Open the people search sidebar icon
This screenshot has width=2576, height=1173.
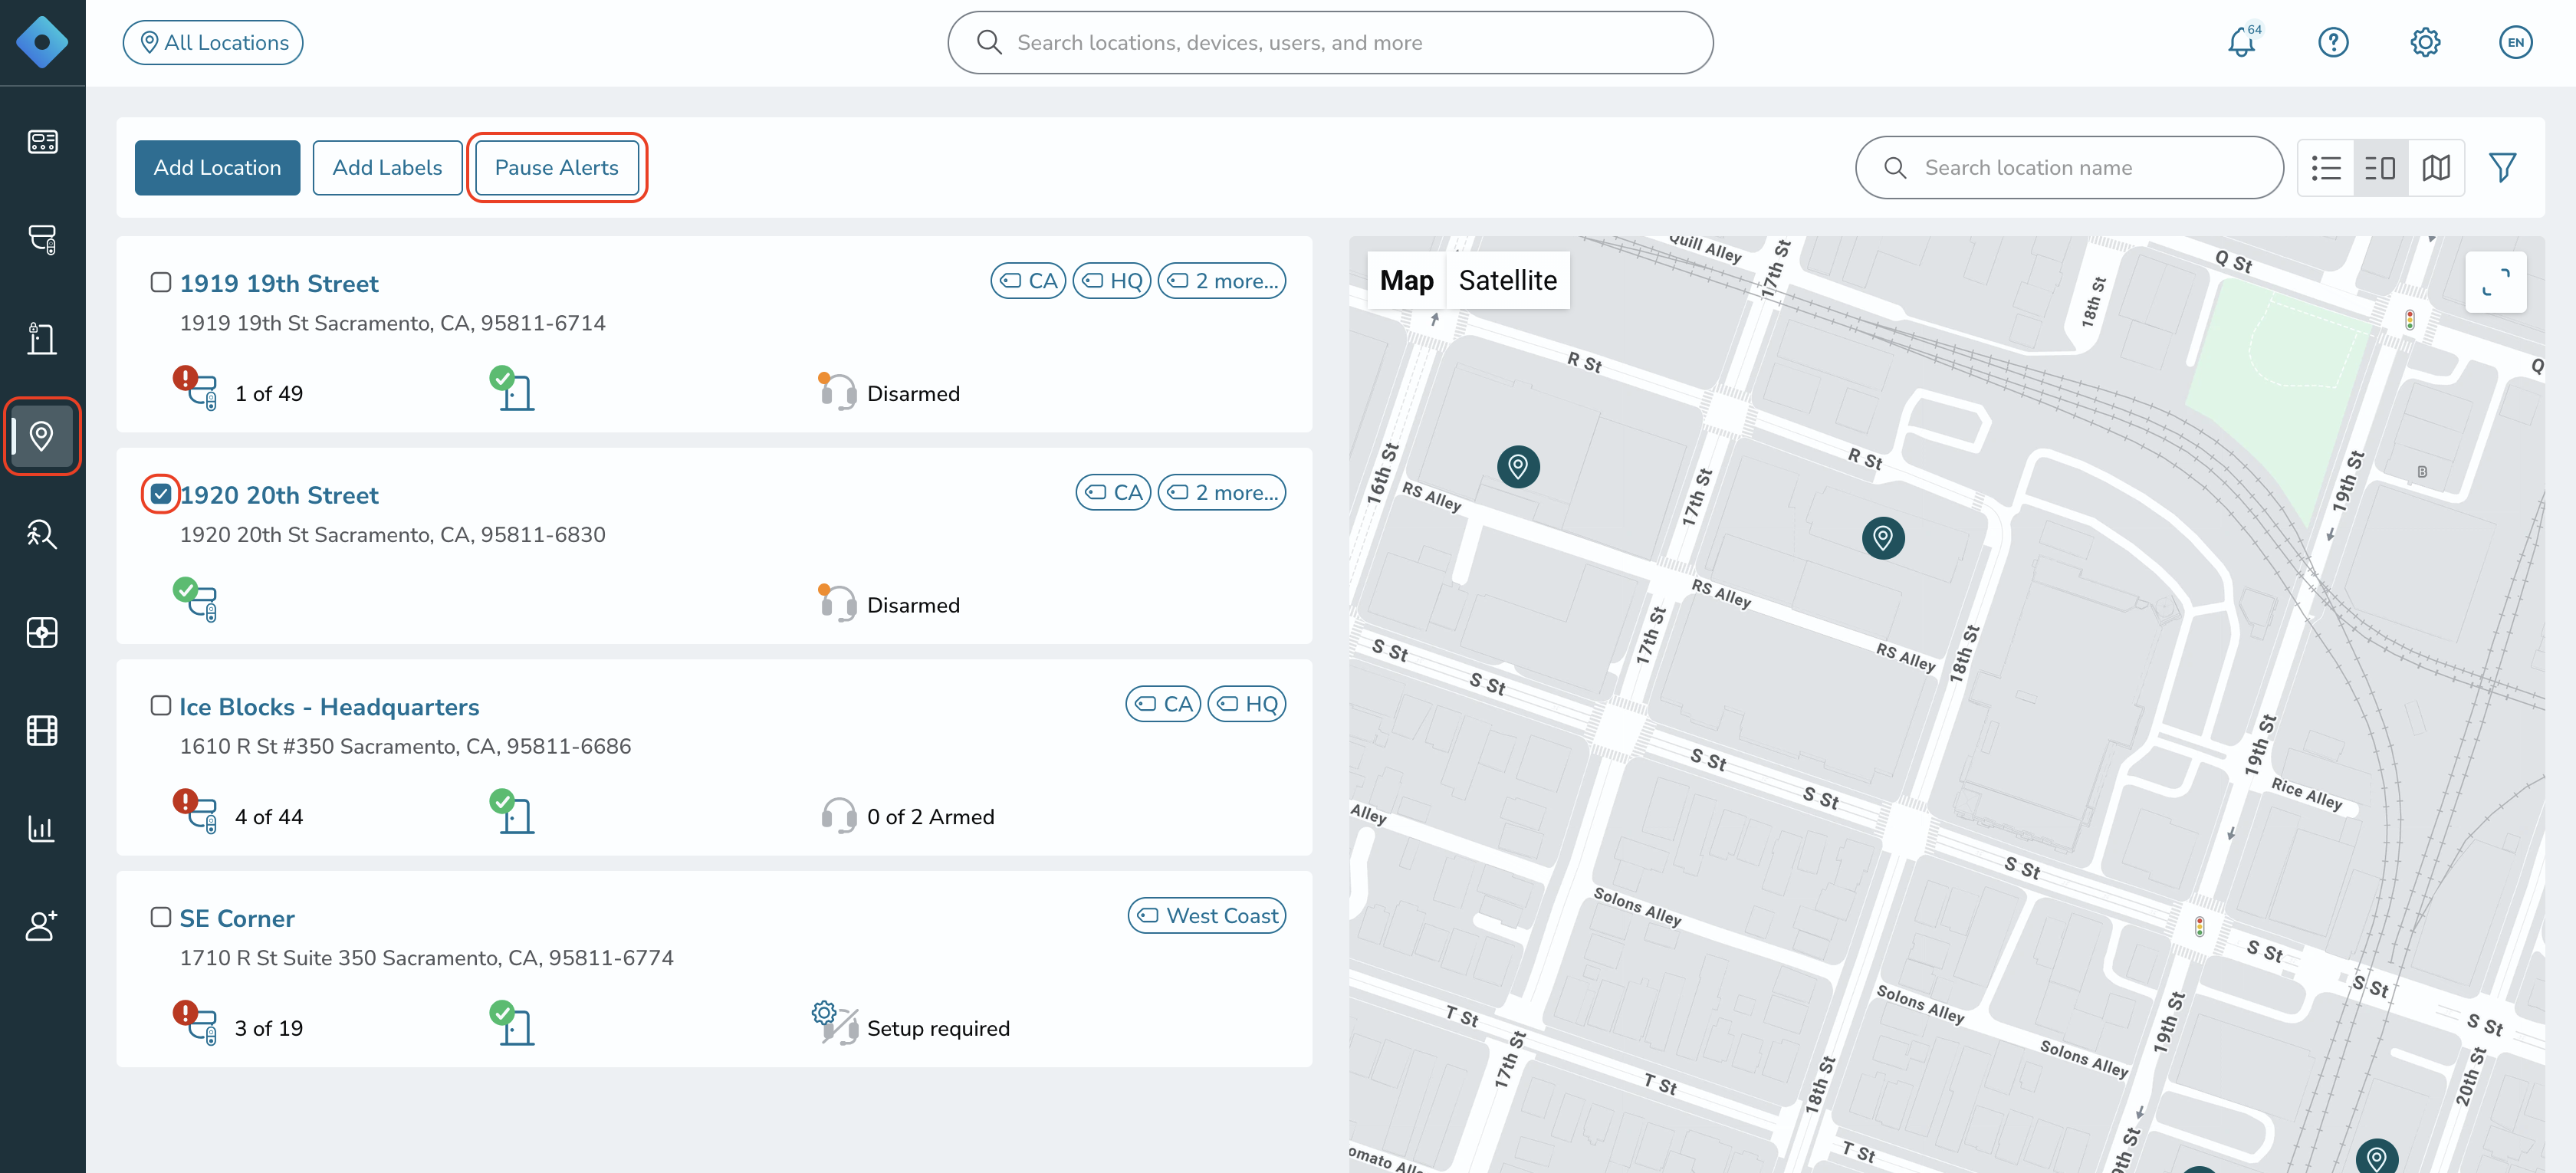[42, 534]
